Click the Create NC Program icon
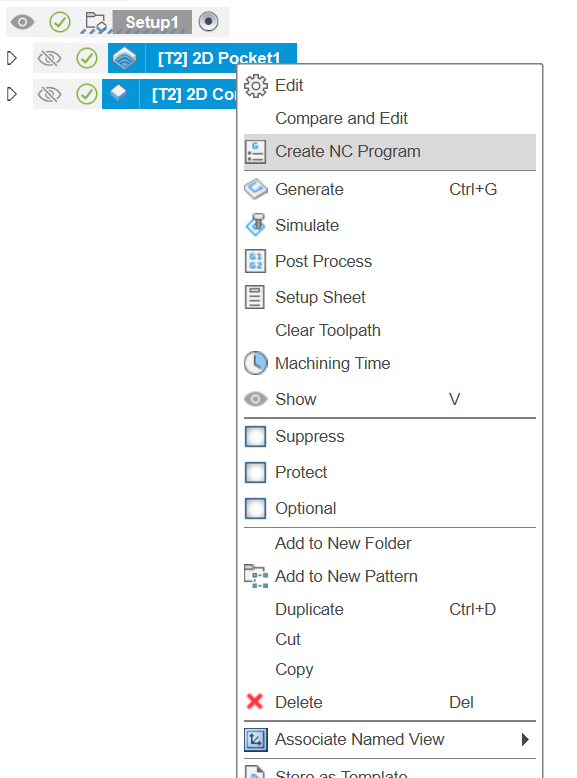This screenshot has height=778, width=577. (x=256, y=152)
